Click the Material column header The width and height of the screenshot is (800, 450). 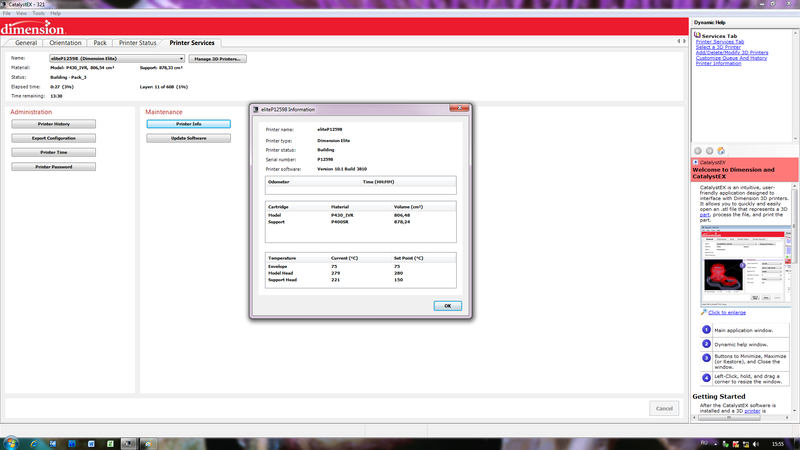340,207
